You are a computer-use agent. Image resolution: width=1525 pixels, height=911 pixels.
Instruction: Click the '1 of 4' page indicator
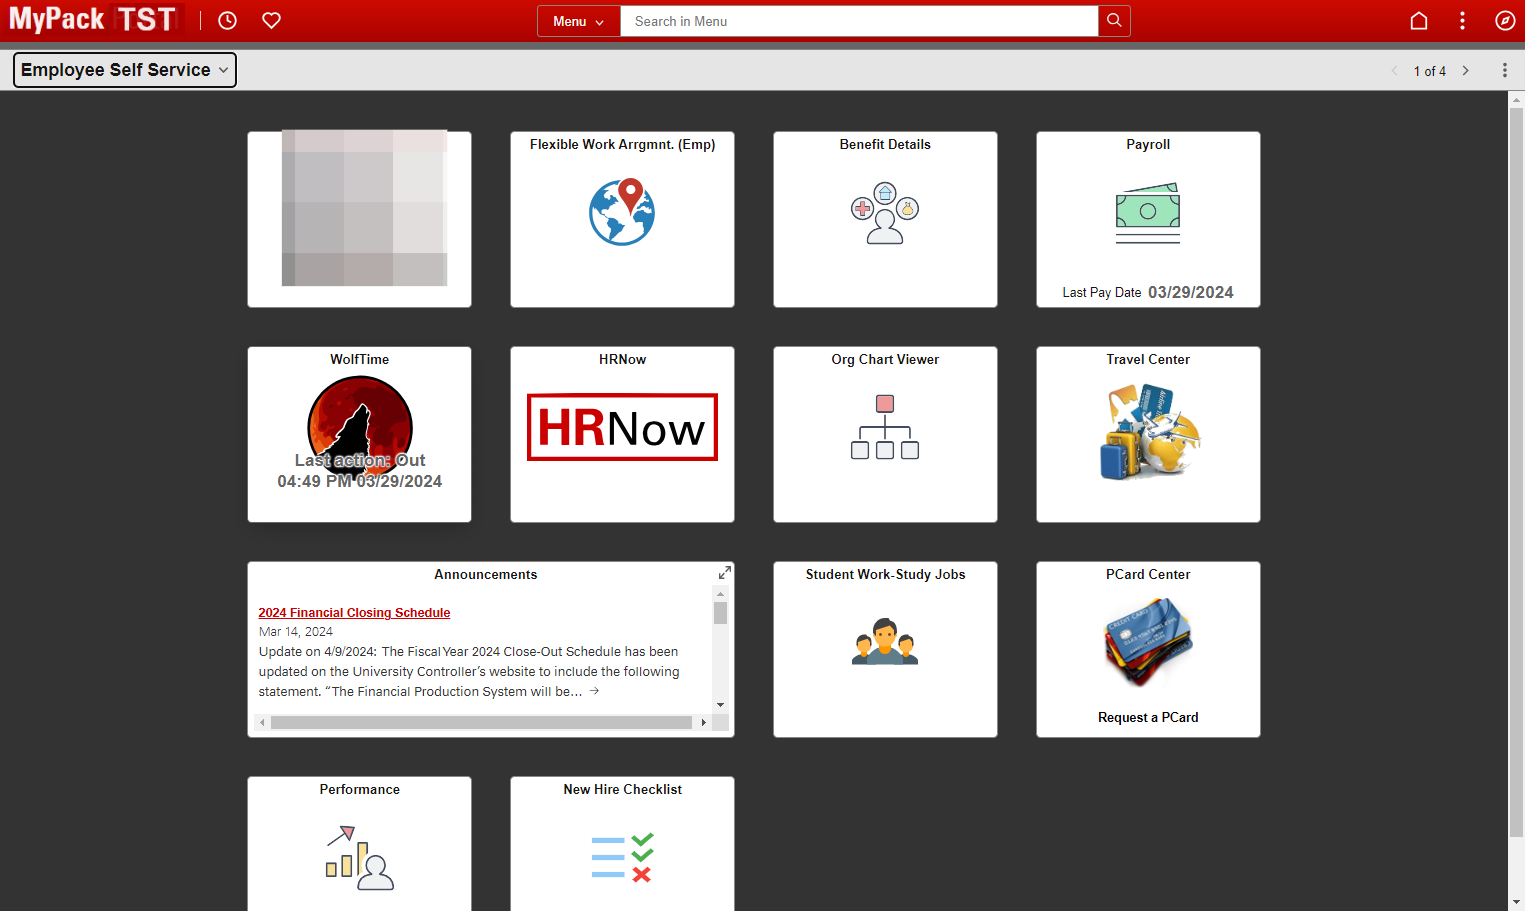click(x=1430, y=71)
